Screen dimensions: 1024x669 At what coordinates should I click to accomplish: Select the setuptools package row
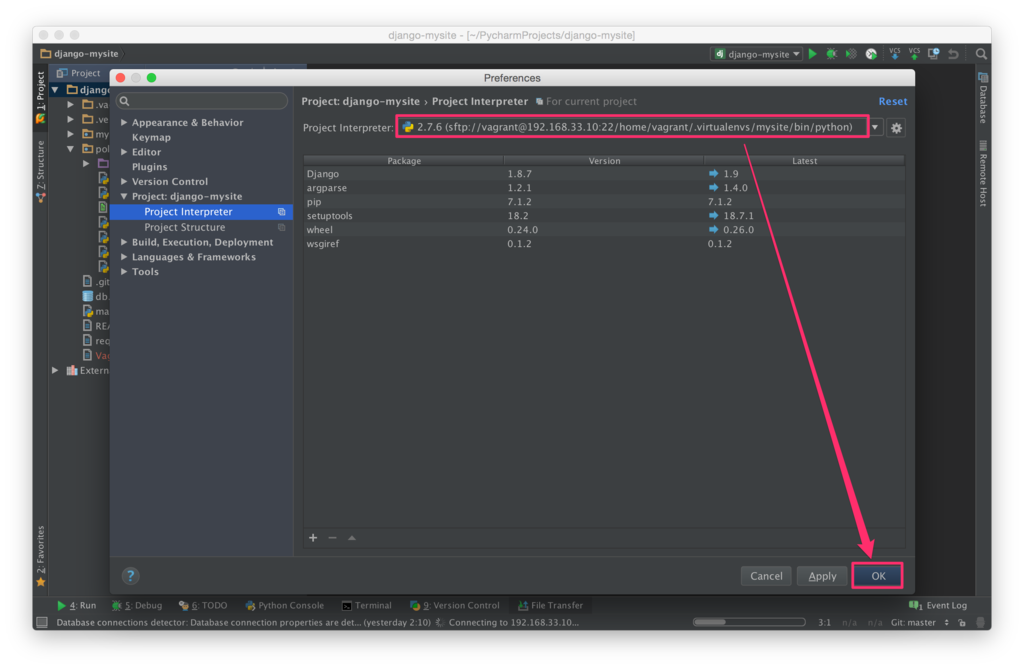[604, 216]
